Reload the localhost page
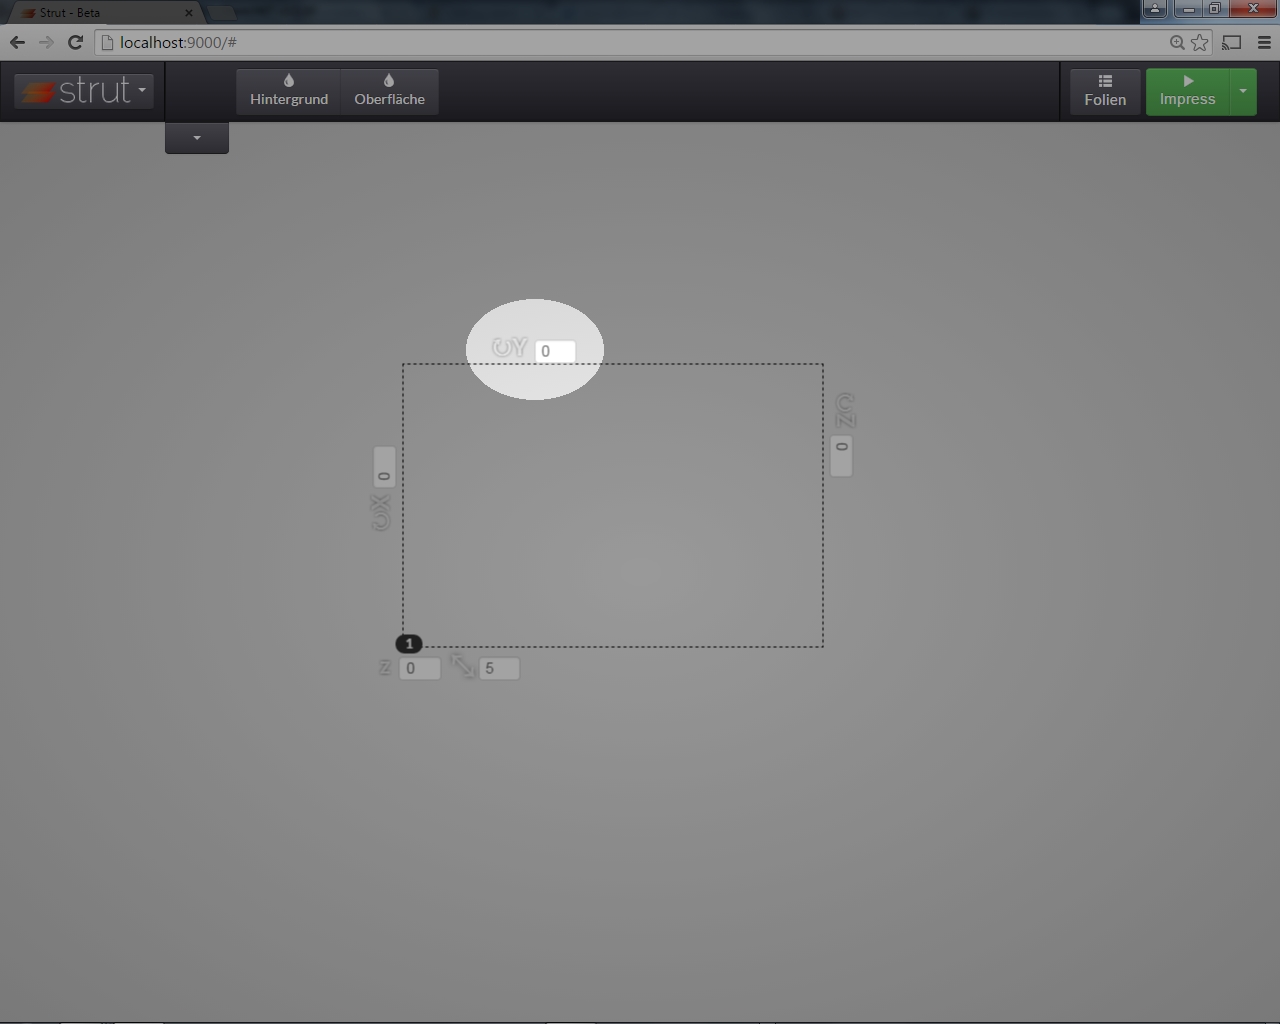 pyautogui.click(x=75, y=42)
